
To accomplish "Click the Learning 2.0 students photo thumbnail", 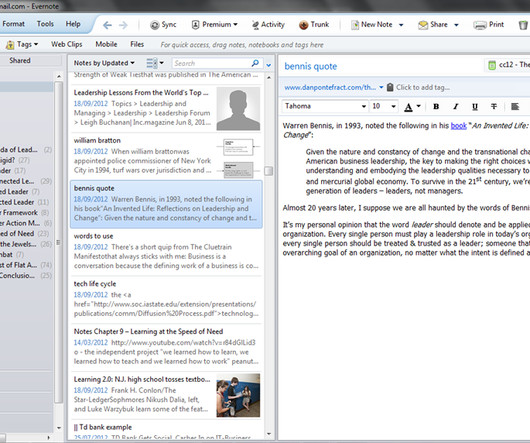I will 238,395.
